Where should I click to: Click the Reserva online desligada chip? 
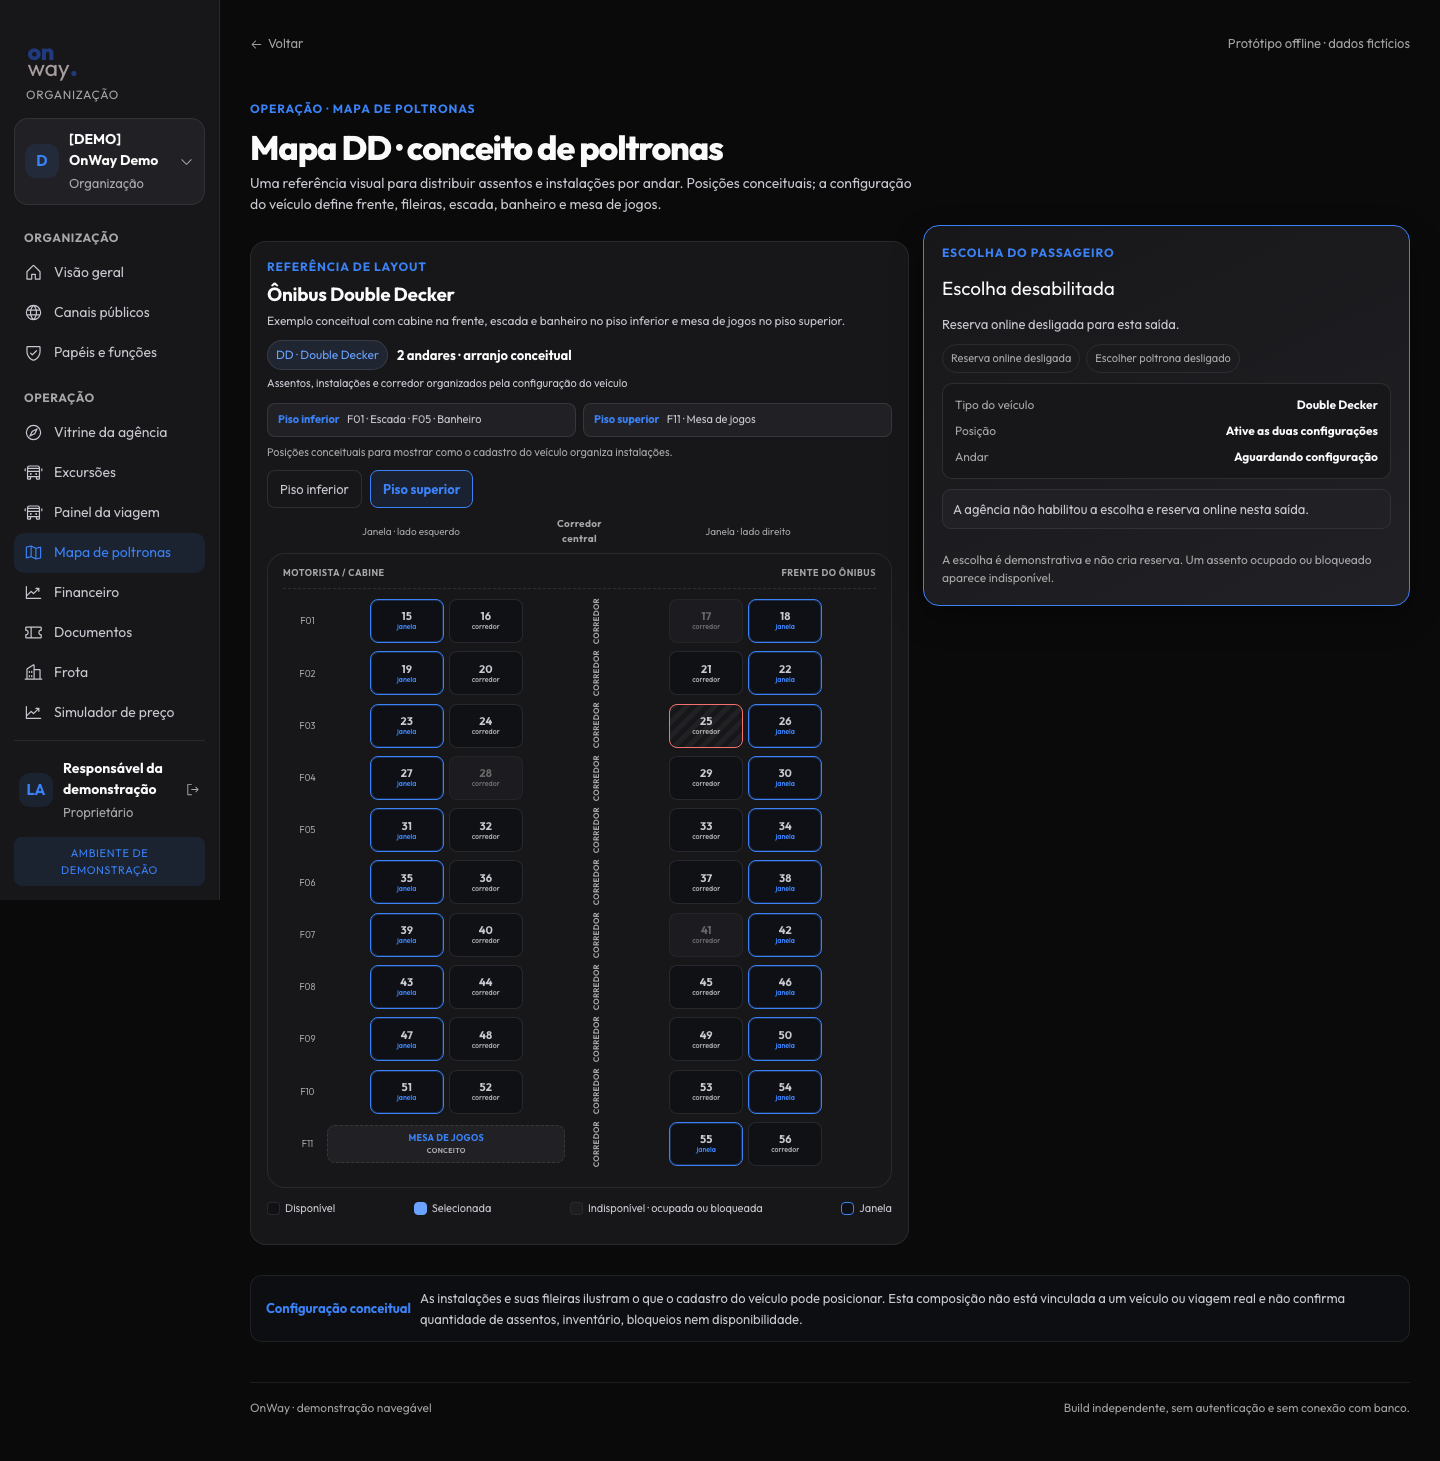click(1011, 358)
